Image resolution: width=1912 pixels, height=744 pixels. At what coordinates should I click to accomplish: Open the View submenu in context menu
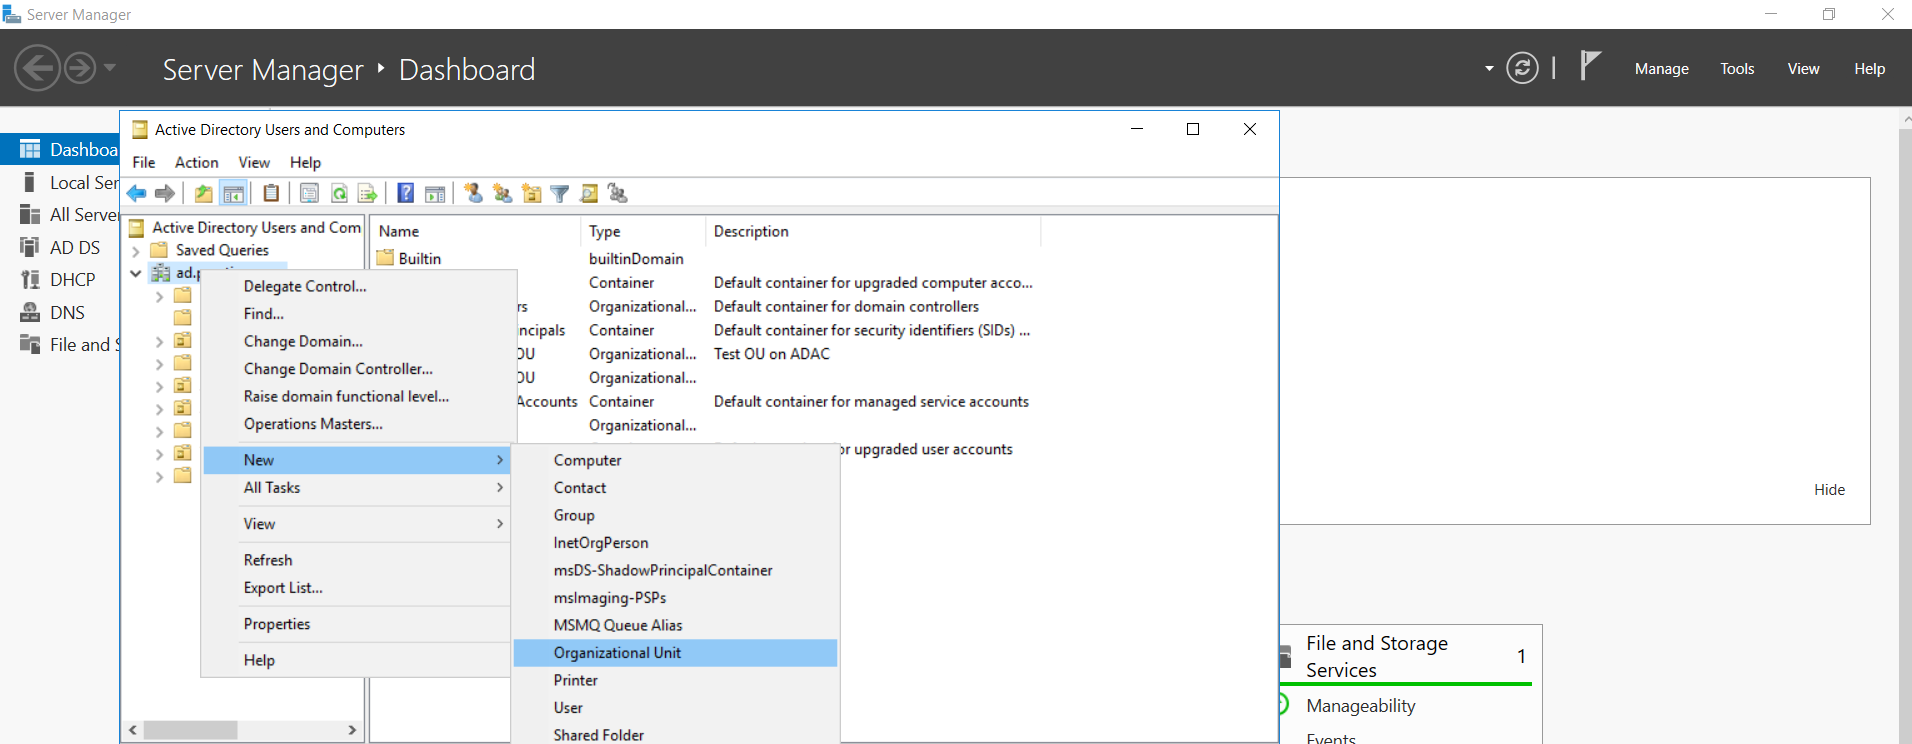pyautogui.click(x=356, y=524)
